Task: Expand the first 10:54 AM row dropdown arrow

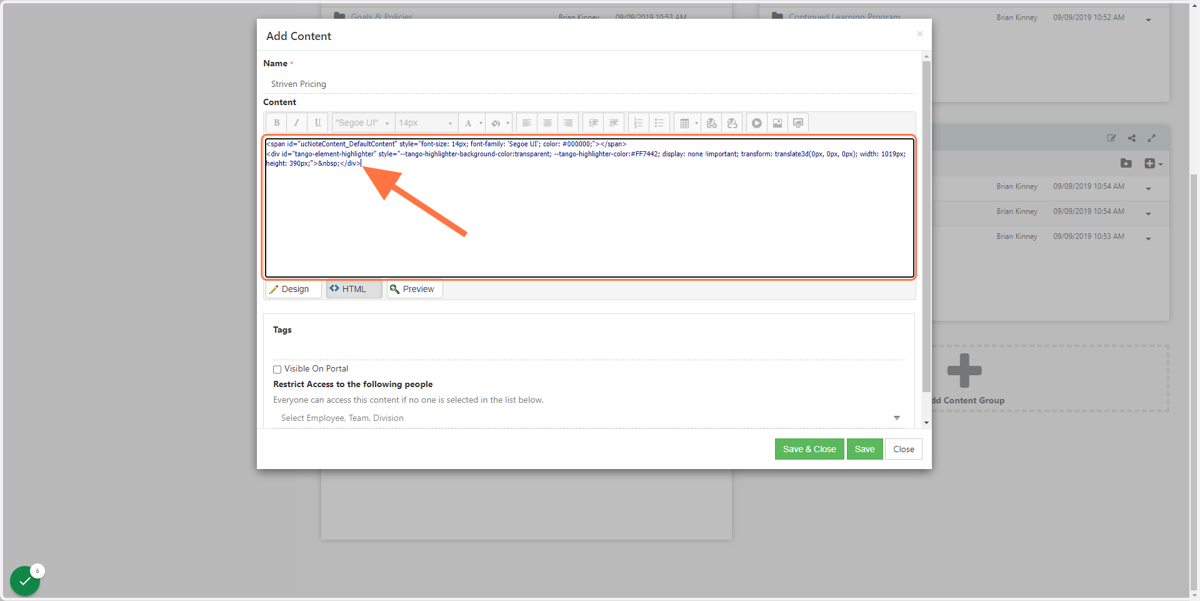Action: (1148, 189)
